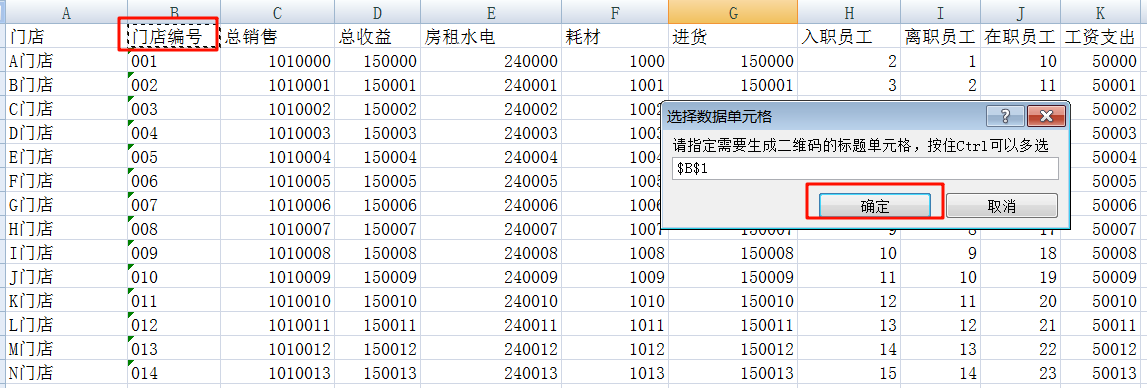Click store number cell 004

click(x=174, y=133)
